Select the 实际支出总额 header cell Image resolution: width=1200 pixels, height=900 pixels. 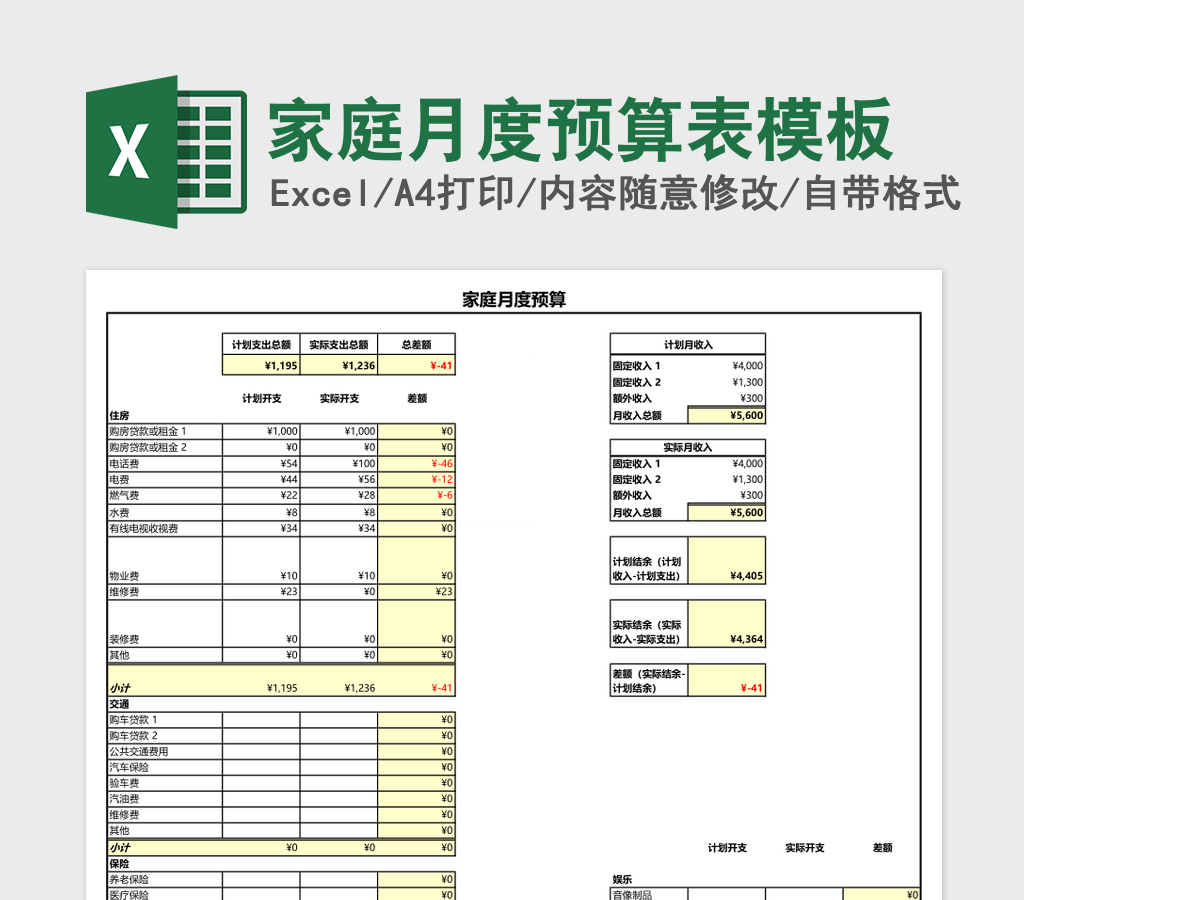coord(339,345)
